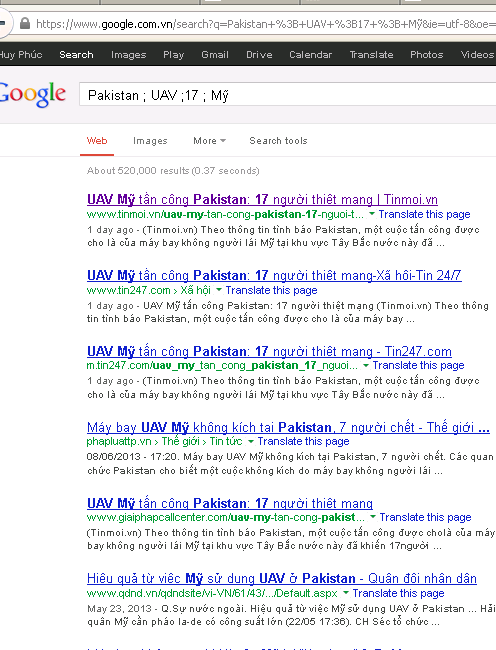Click the Google logo

point(32,95)
